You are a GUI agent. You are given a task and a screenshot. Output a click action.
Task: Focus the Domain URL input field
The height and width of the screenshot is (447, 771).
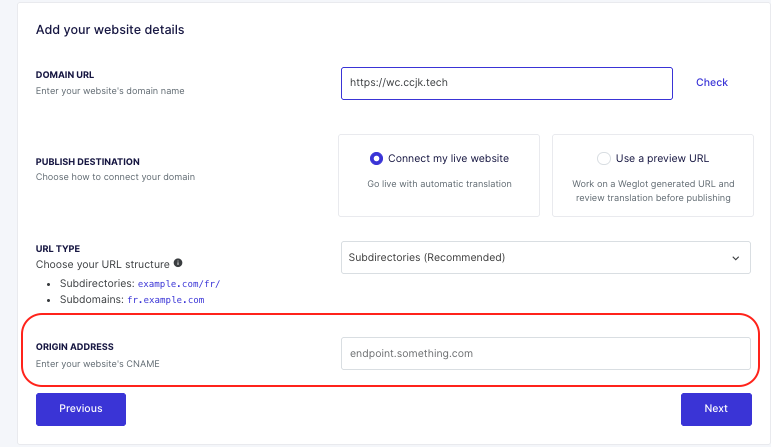pos(506,84)
